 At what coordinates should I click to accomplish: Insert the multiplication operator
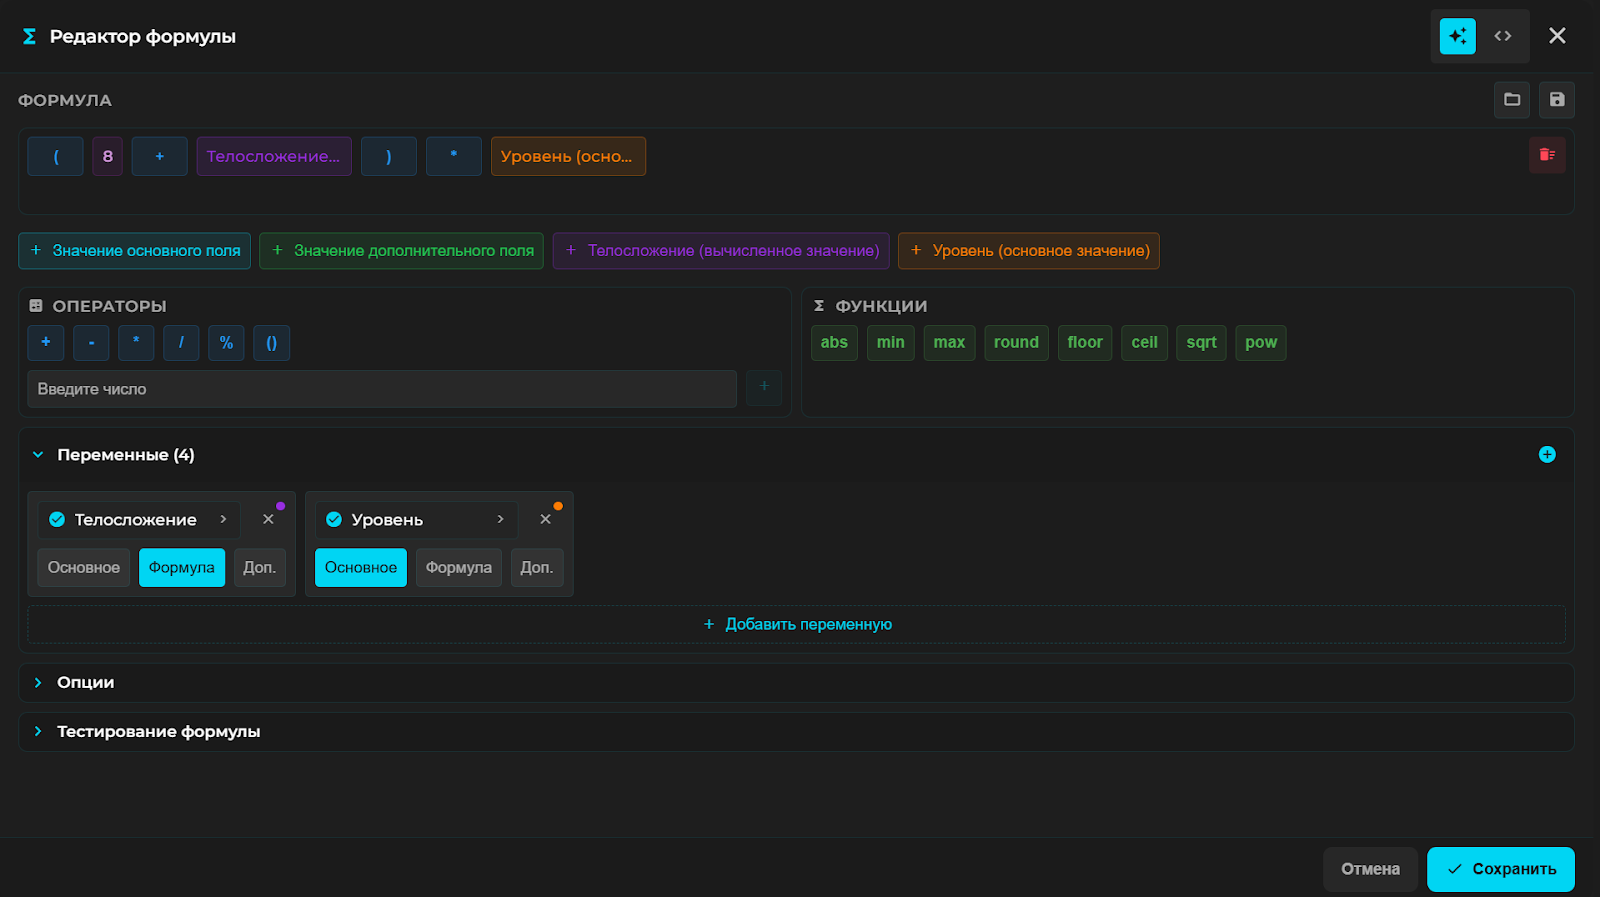click(x=136, y=343)
